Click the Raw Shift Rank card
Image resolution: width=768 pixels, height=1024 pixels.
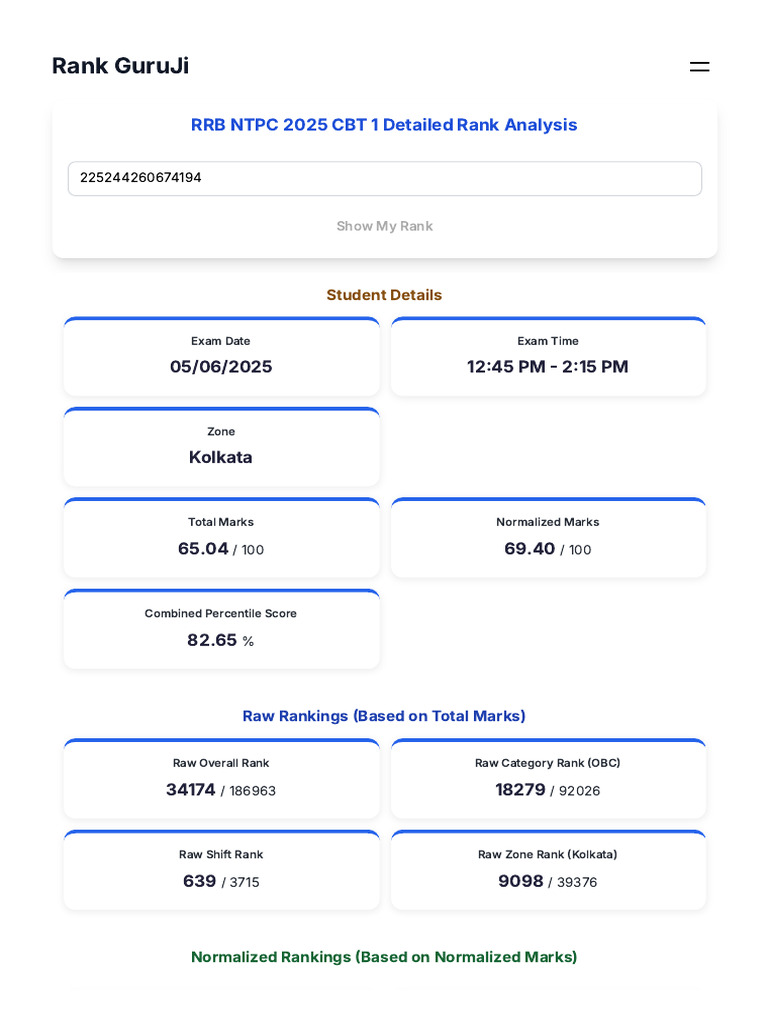tap(221, 870)
